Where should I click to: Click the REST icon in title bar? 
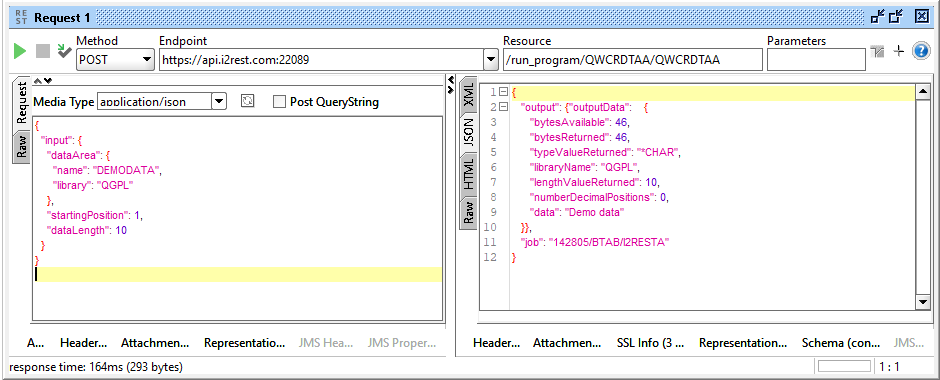tap(21, 17)
